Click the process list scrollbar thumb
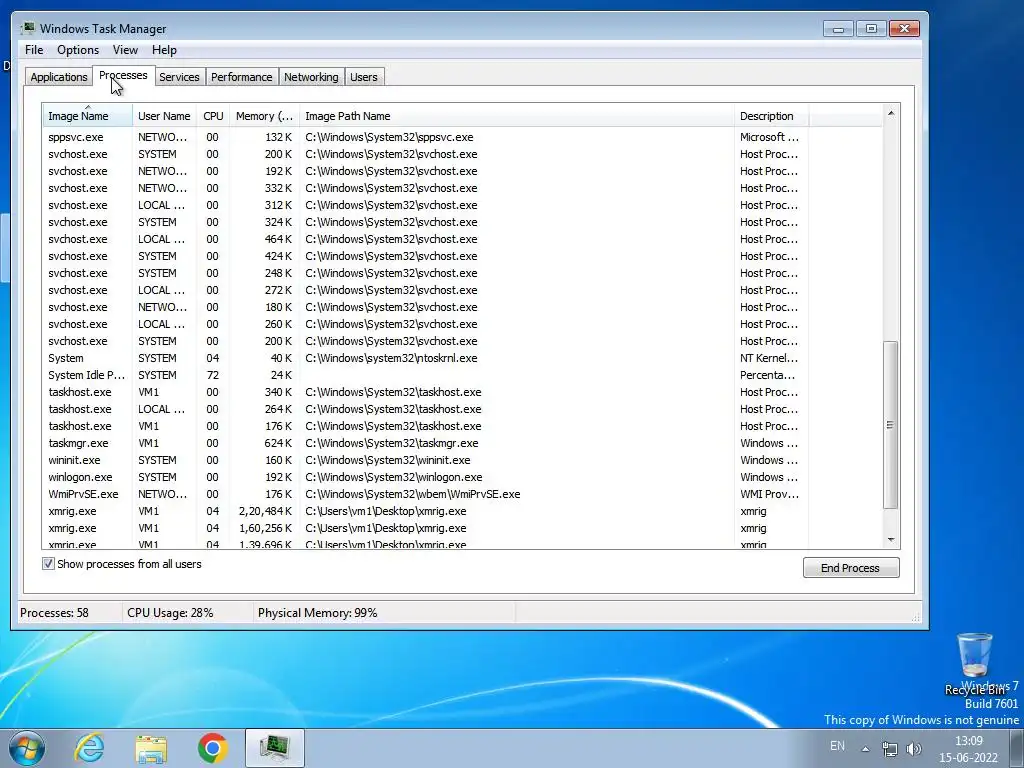 coord(891,424)
